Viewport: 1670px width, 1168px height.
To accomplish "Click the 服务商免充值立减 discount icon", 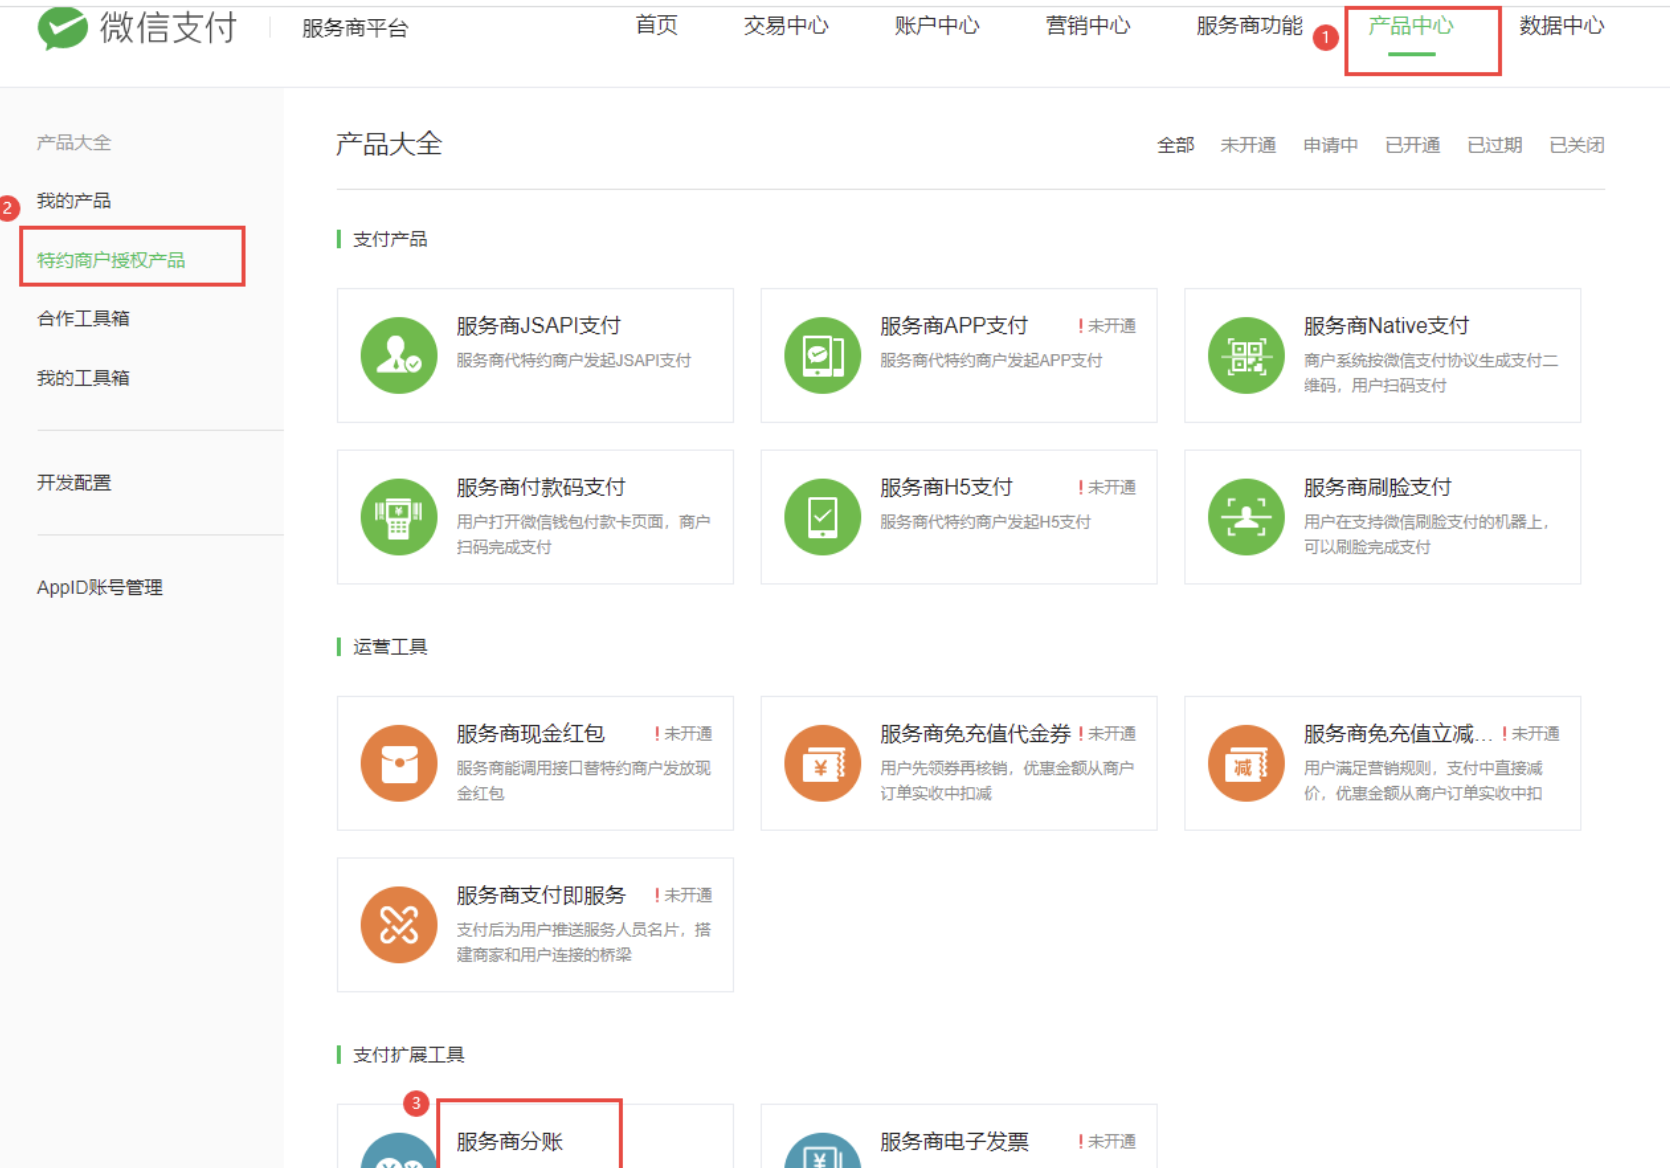I will point(1246,764).
